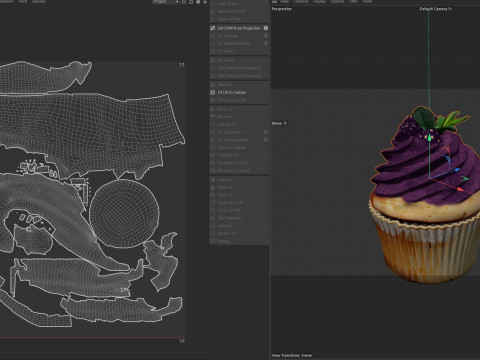Open UV Weld and Relax options gear
480x360 pixels.
click(x=266, y=43)
